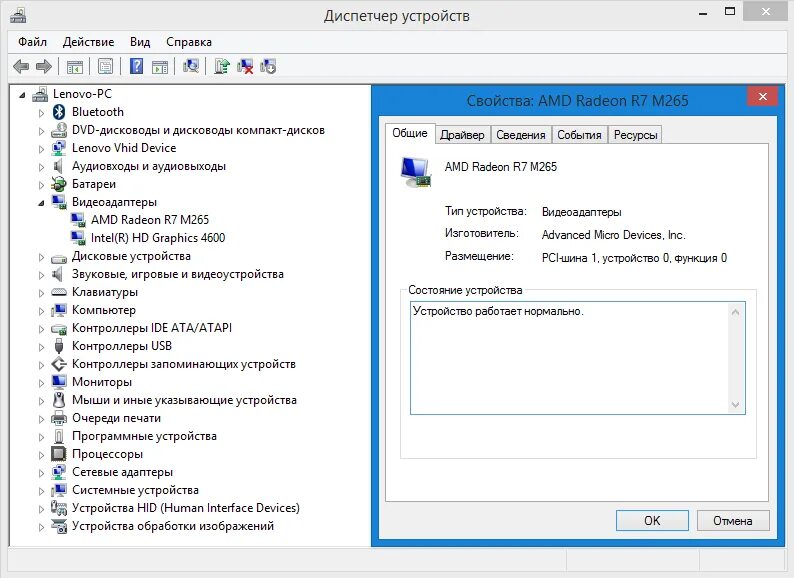794x578 pixels.
Task: Switch to the Драйвер tab
Action: [x=462, y=135]
